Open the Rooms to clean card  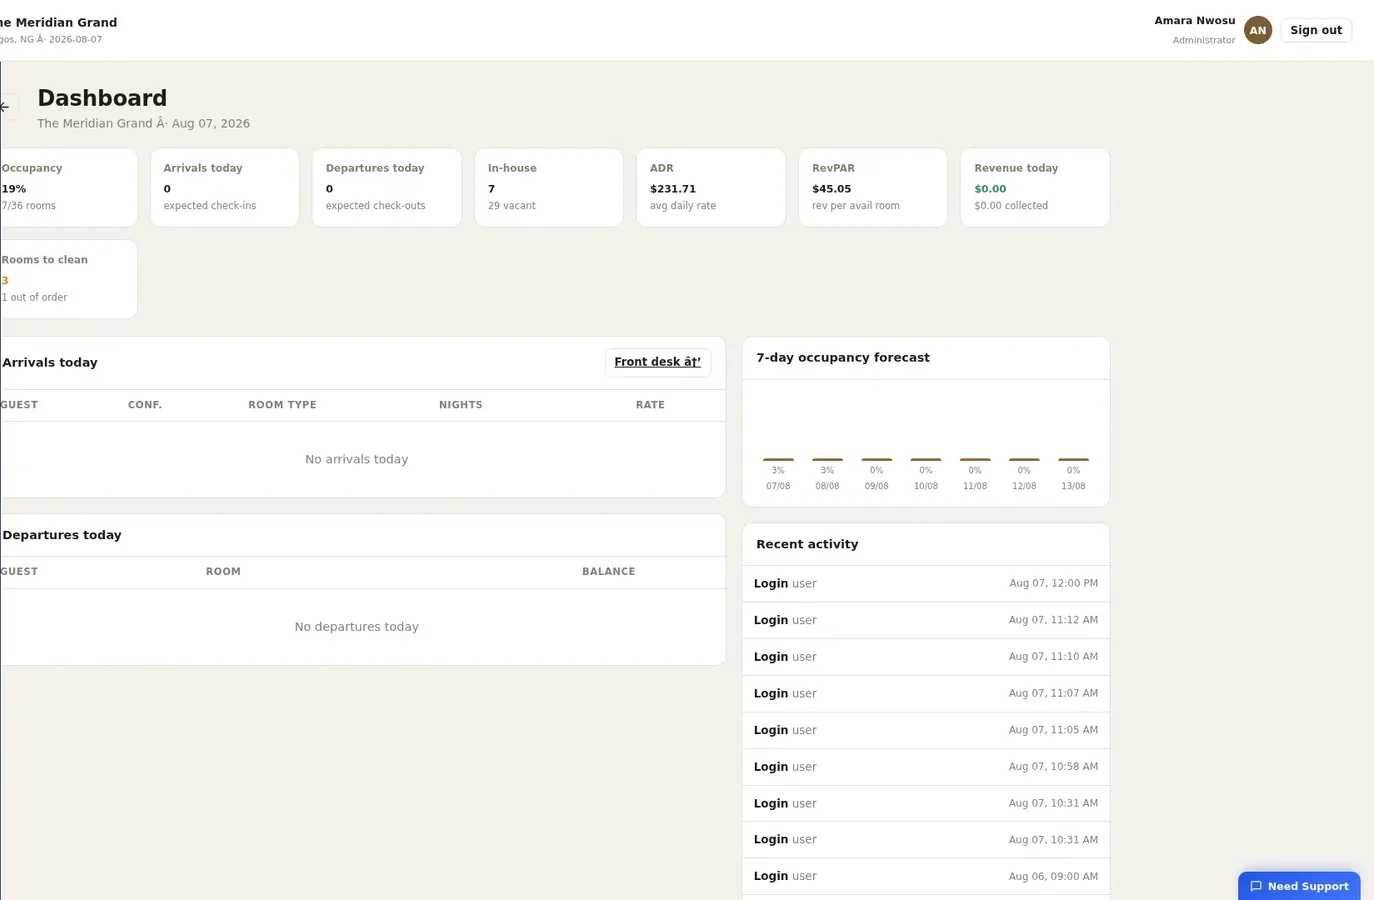click(x=68, y=279)
